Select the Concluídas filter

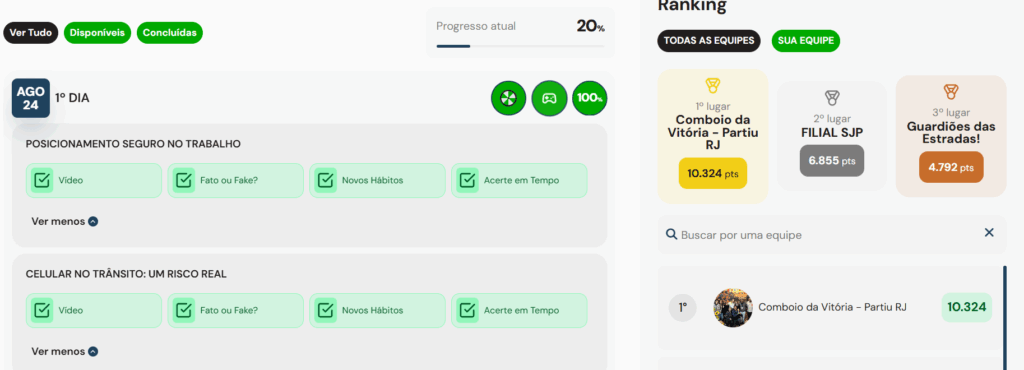(170, 33)
